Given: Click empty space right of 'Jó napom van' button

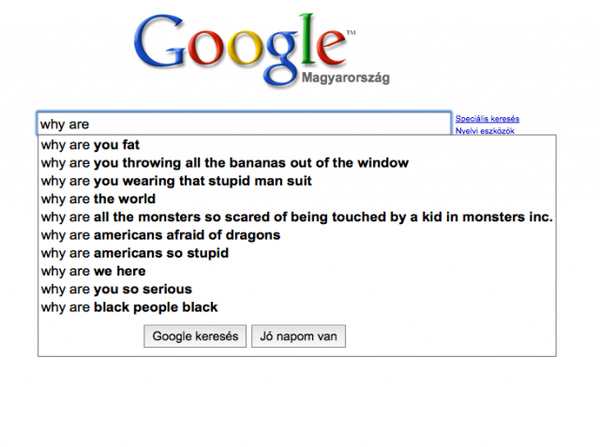Looking at the screenshot, I should point(450,336).
